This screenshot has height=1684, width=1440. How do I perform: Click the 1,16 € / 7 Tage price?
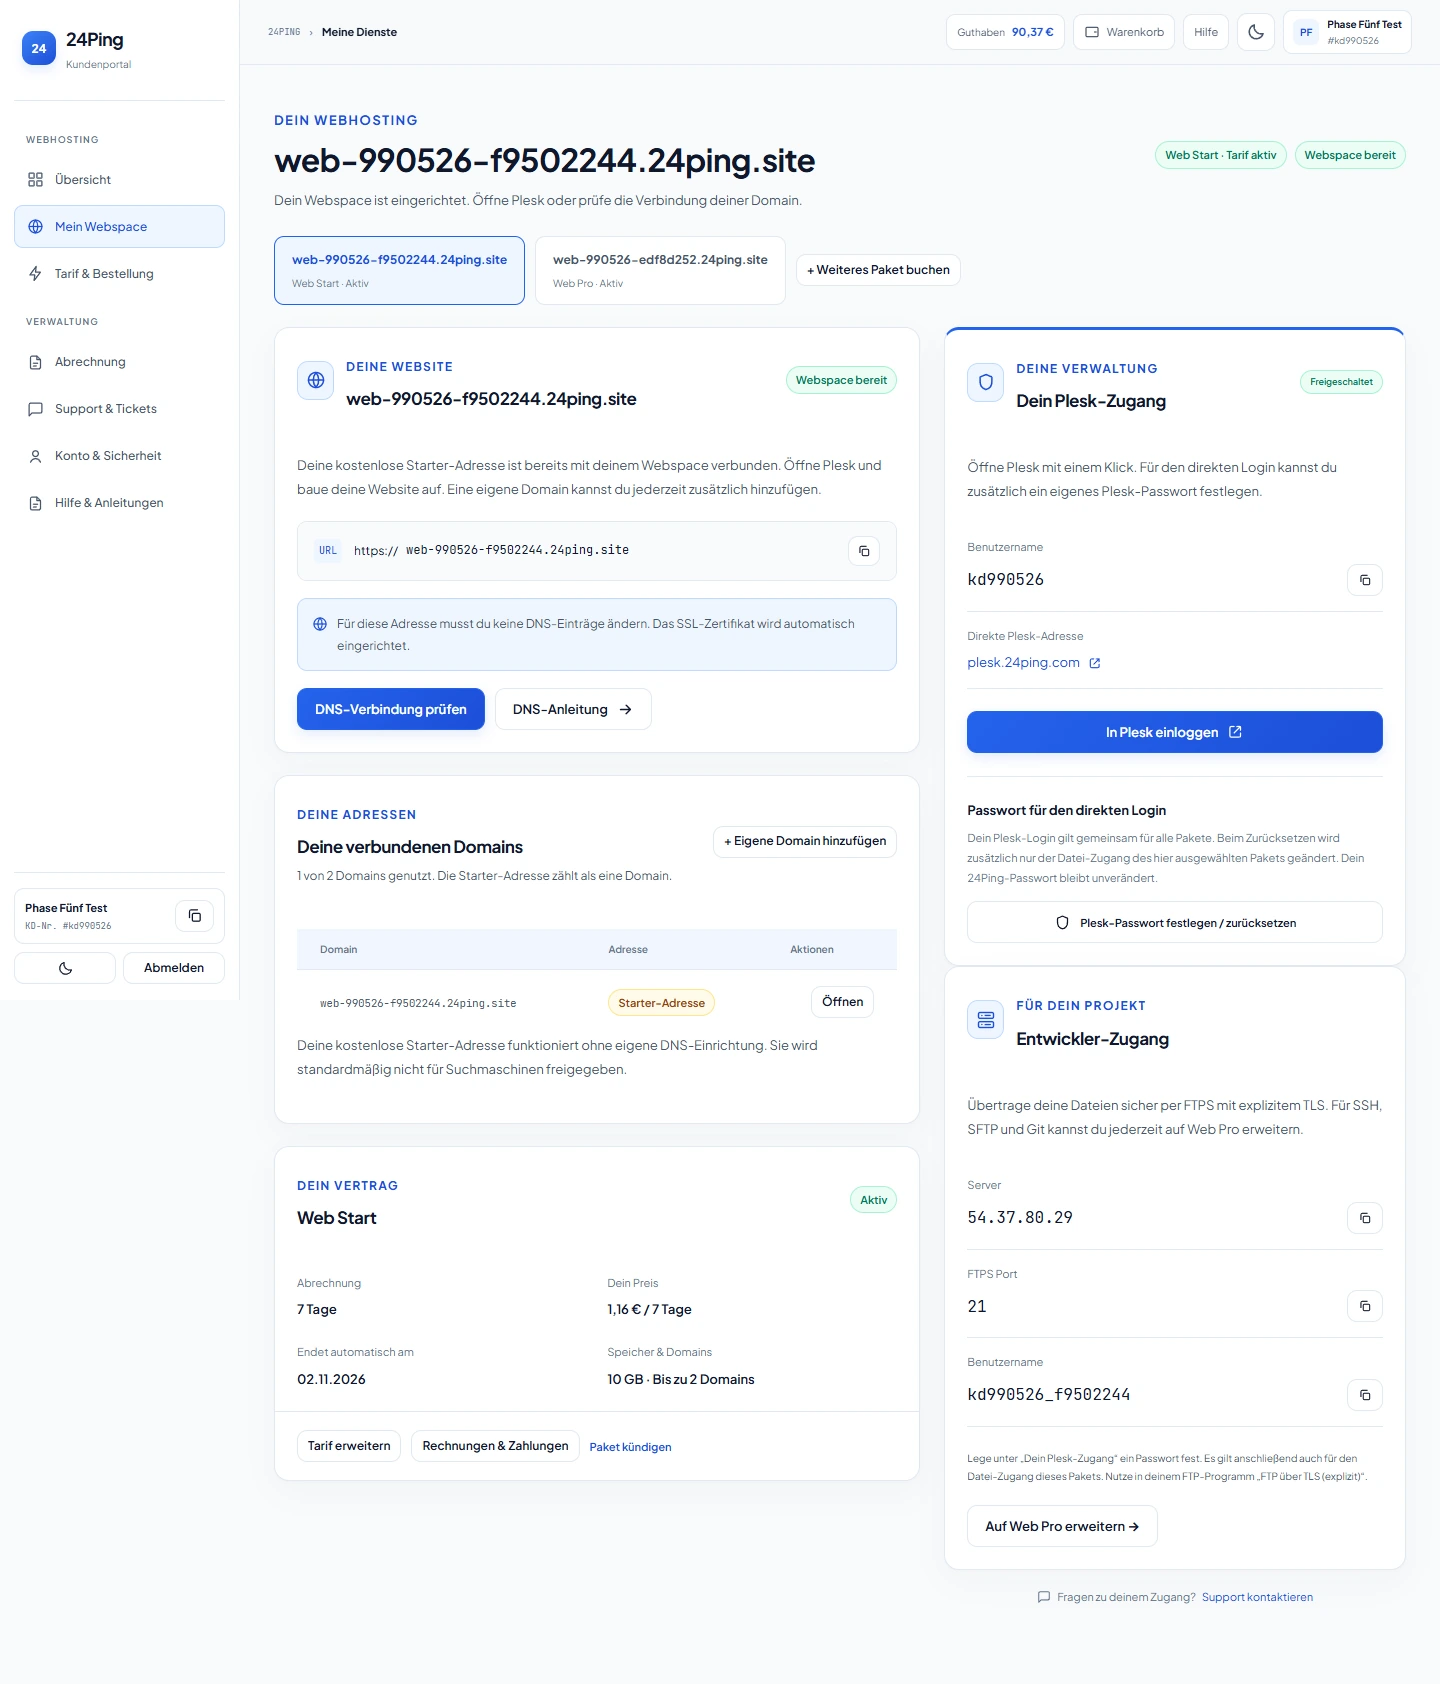click(649, 1309)
